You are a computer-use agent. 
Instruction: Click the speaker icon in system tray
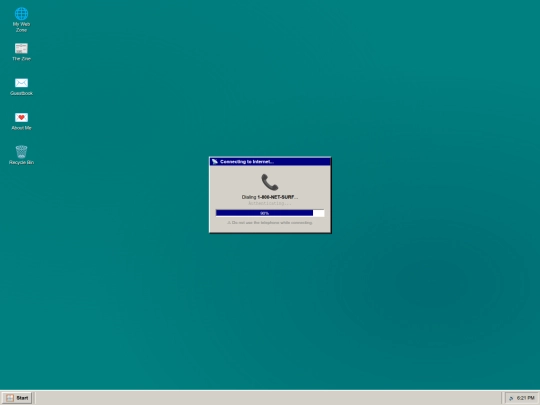point(511,398)
